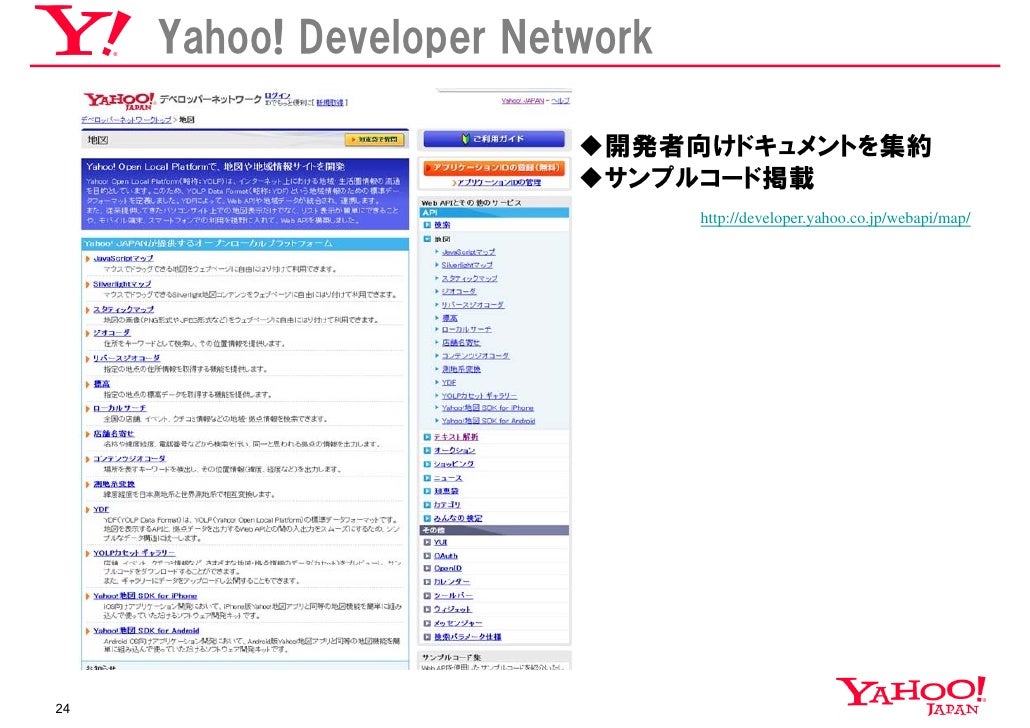Screen dimensions: 1030x728
Task: Open Yahoo!地図 SDK for iPhone in sidebar
Action: [487, 408]
